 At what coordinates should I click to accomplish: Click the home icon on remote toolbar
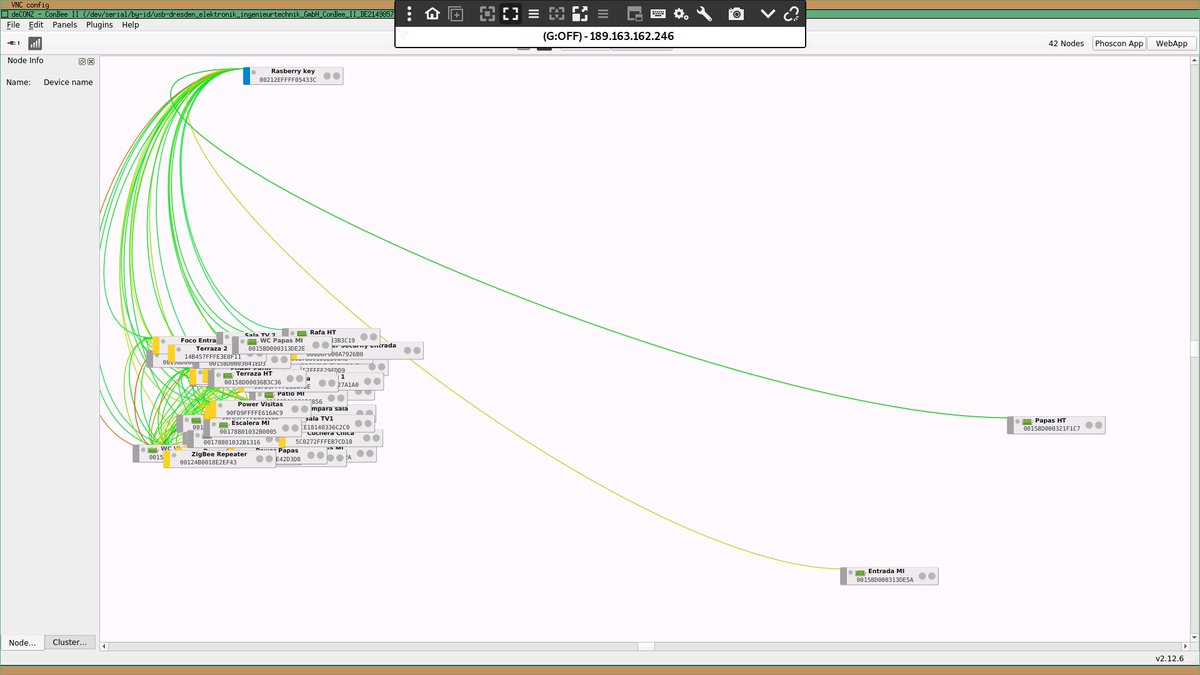(432, 14)
